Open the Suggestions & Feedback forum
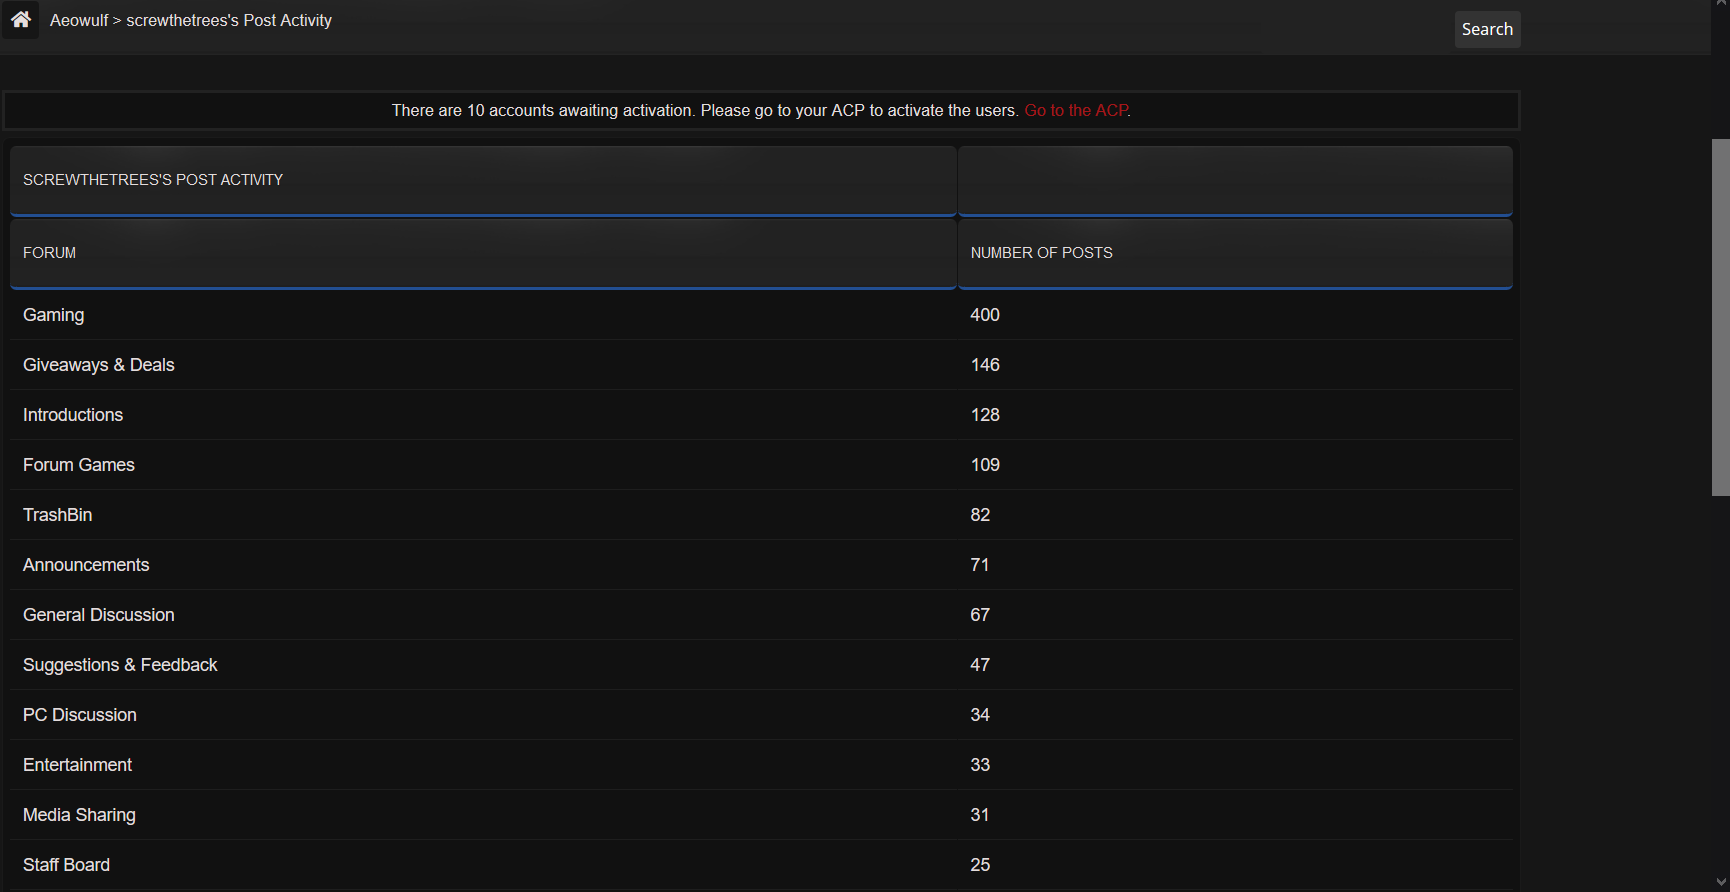 click(x=120, y=665)
